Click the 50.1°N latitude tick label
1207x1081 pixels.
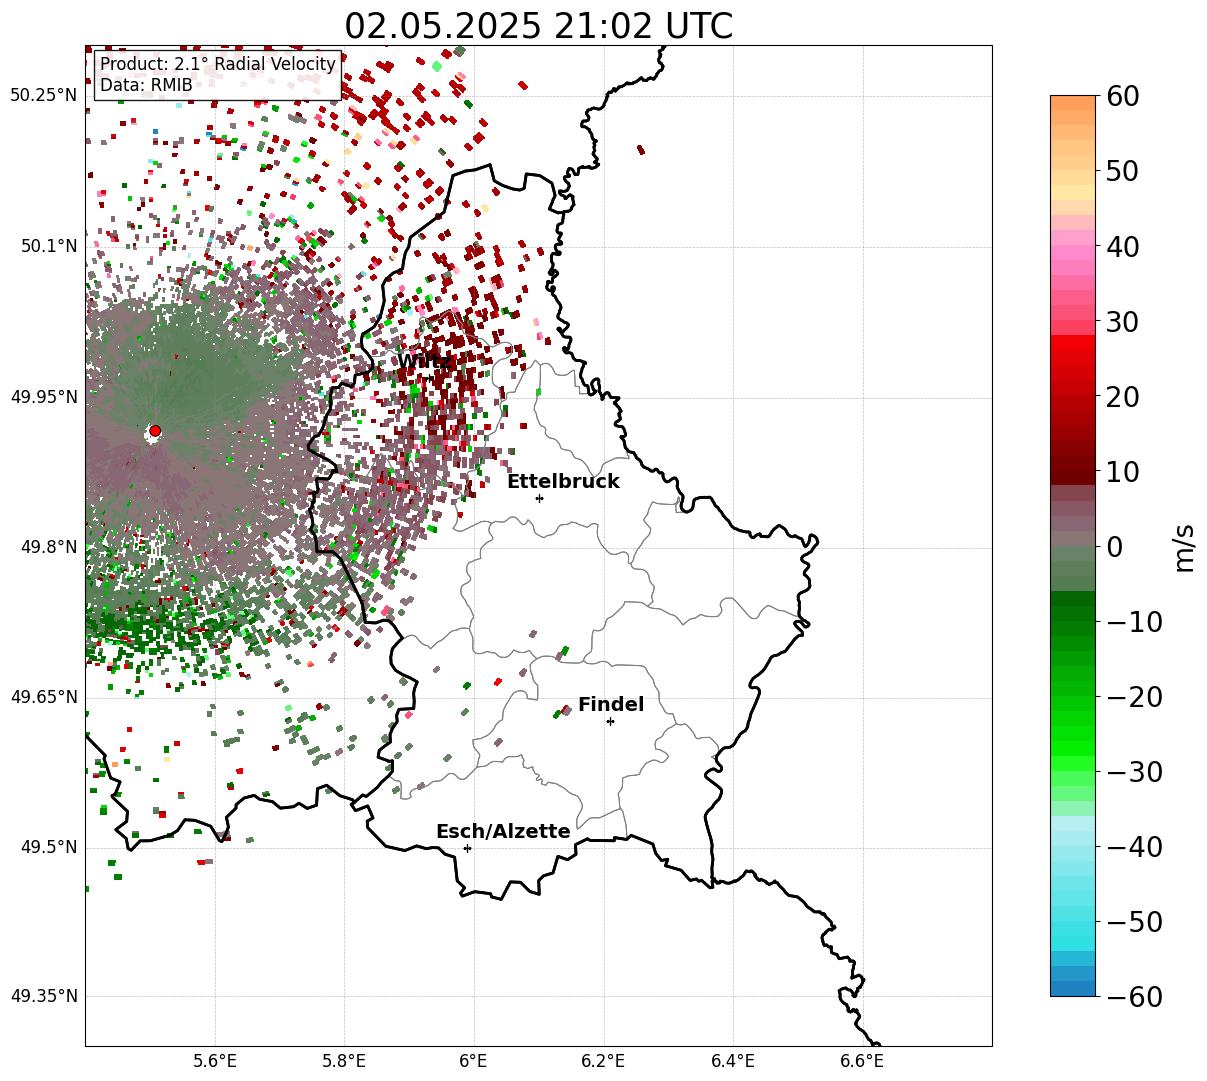[48, 247]
